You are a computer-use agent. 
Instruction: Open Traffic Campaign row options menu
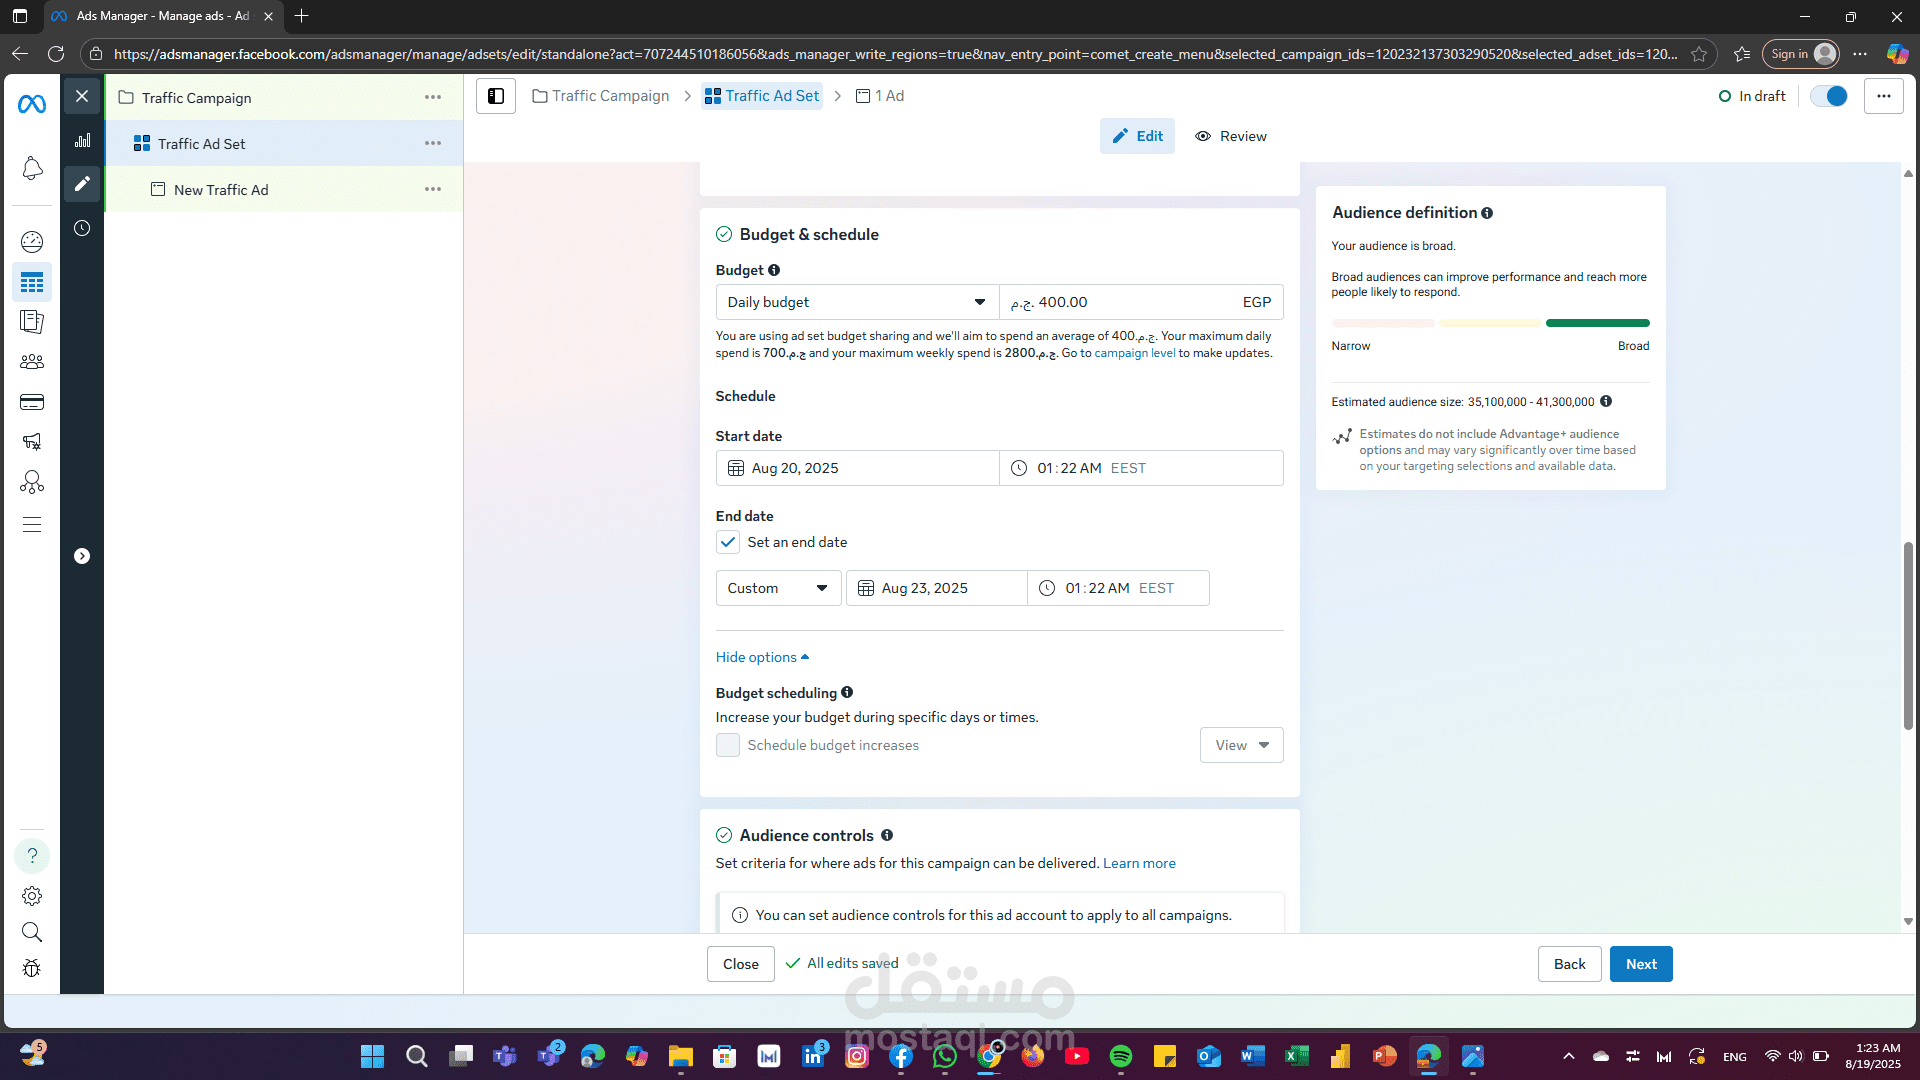click(433, 98)
